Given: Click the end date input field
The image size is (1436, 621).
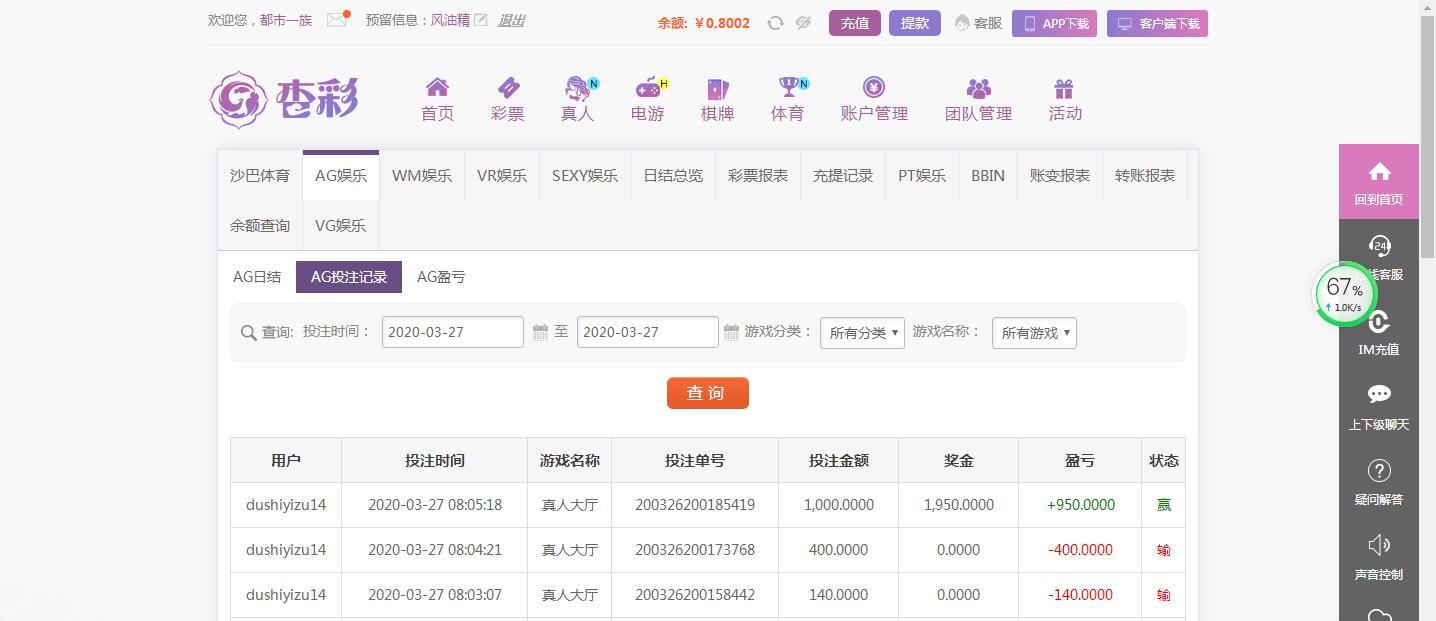Looking at the screenshot, I should [x=648, y=332].
